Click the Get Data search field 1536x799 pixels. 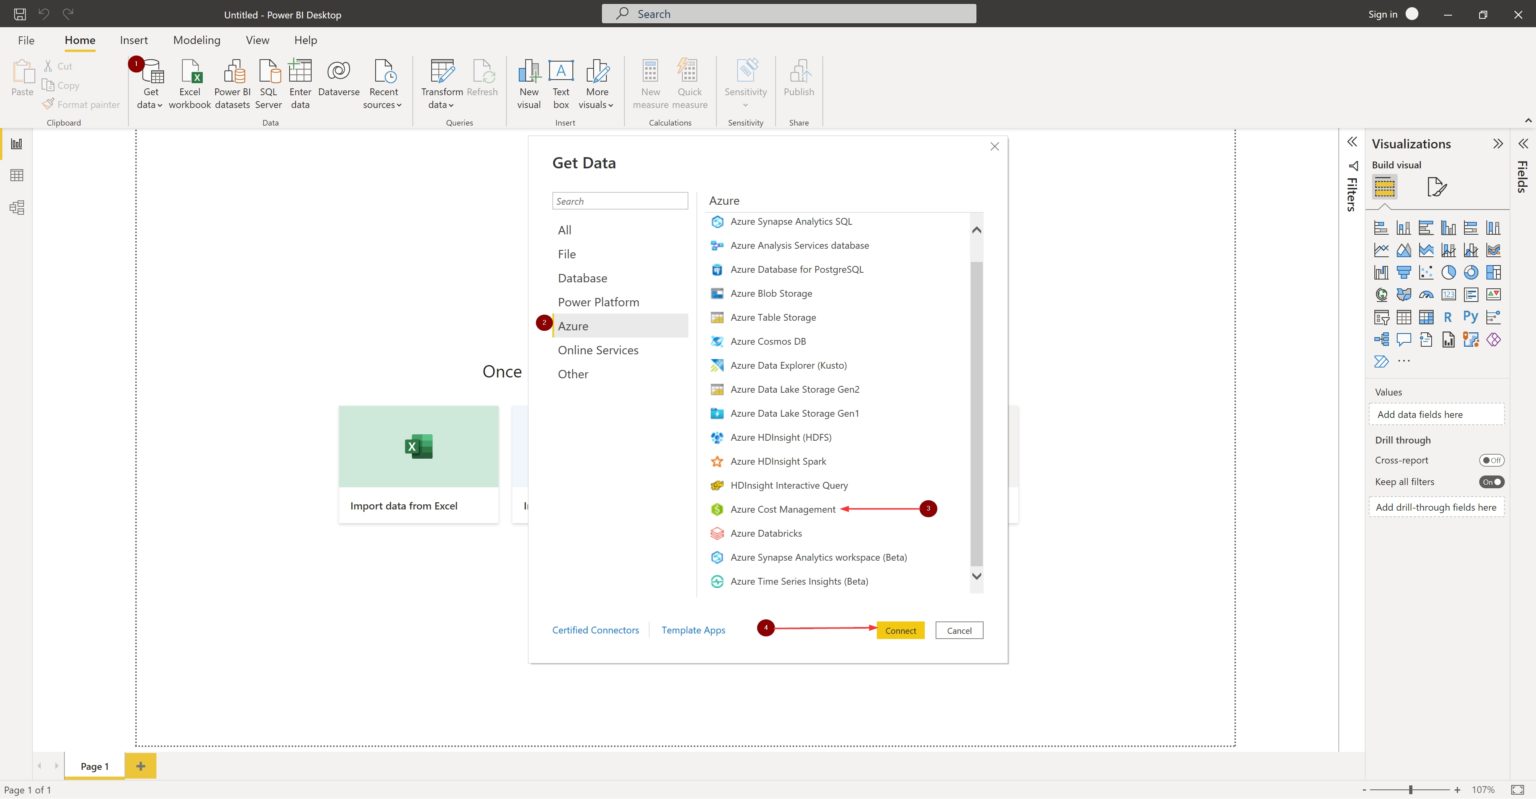[620, 200]
